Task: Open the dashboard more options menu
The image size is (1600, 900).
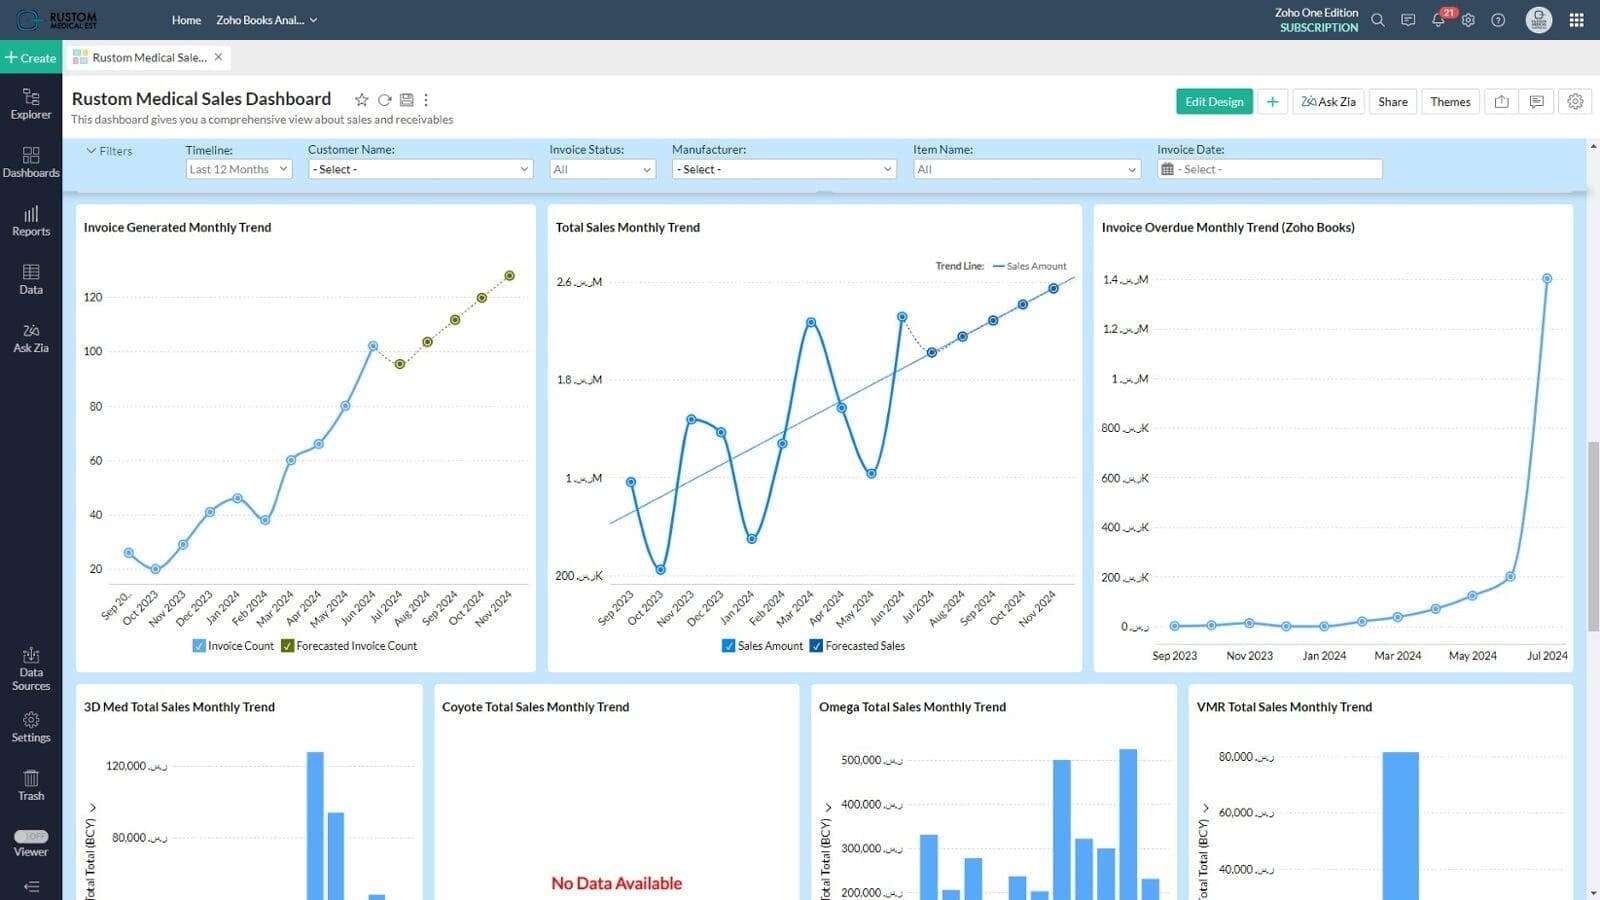Action: pyautogui.click(x=426, y=100)
